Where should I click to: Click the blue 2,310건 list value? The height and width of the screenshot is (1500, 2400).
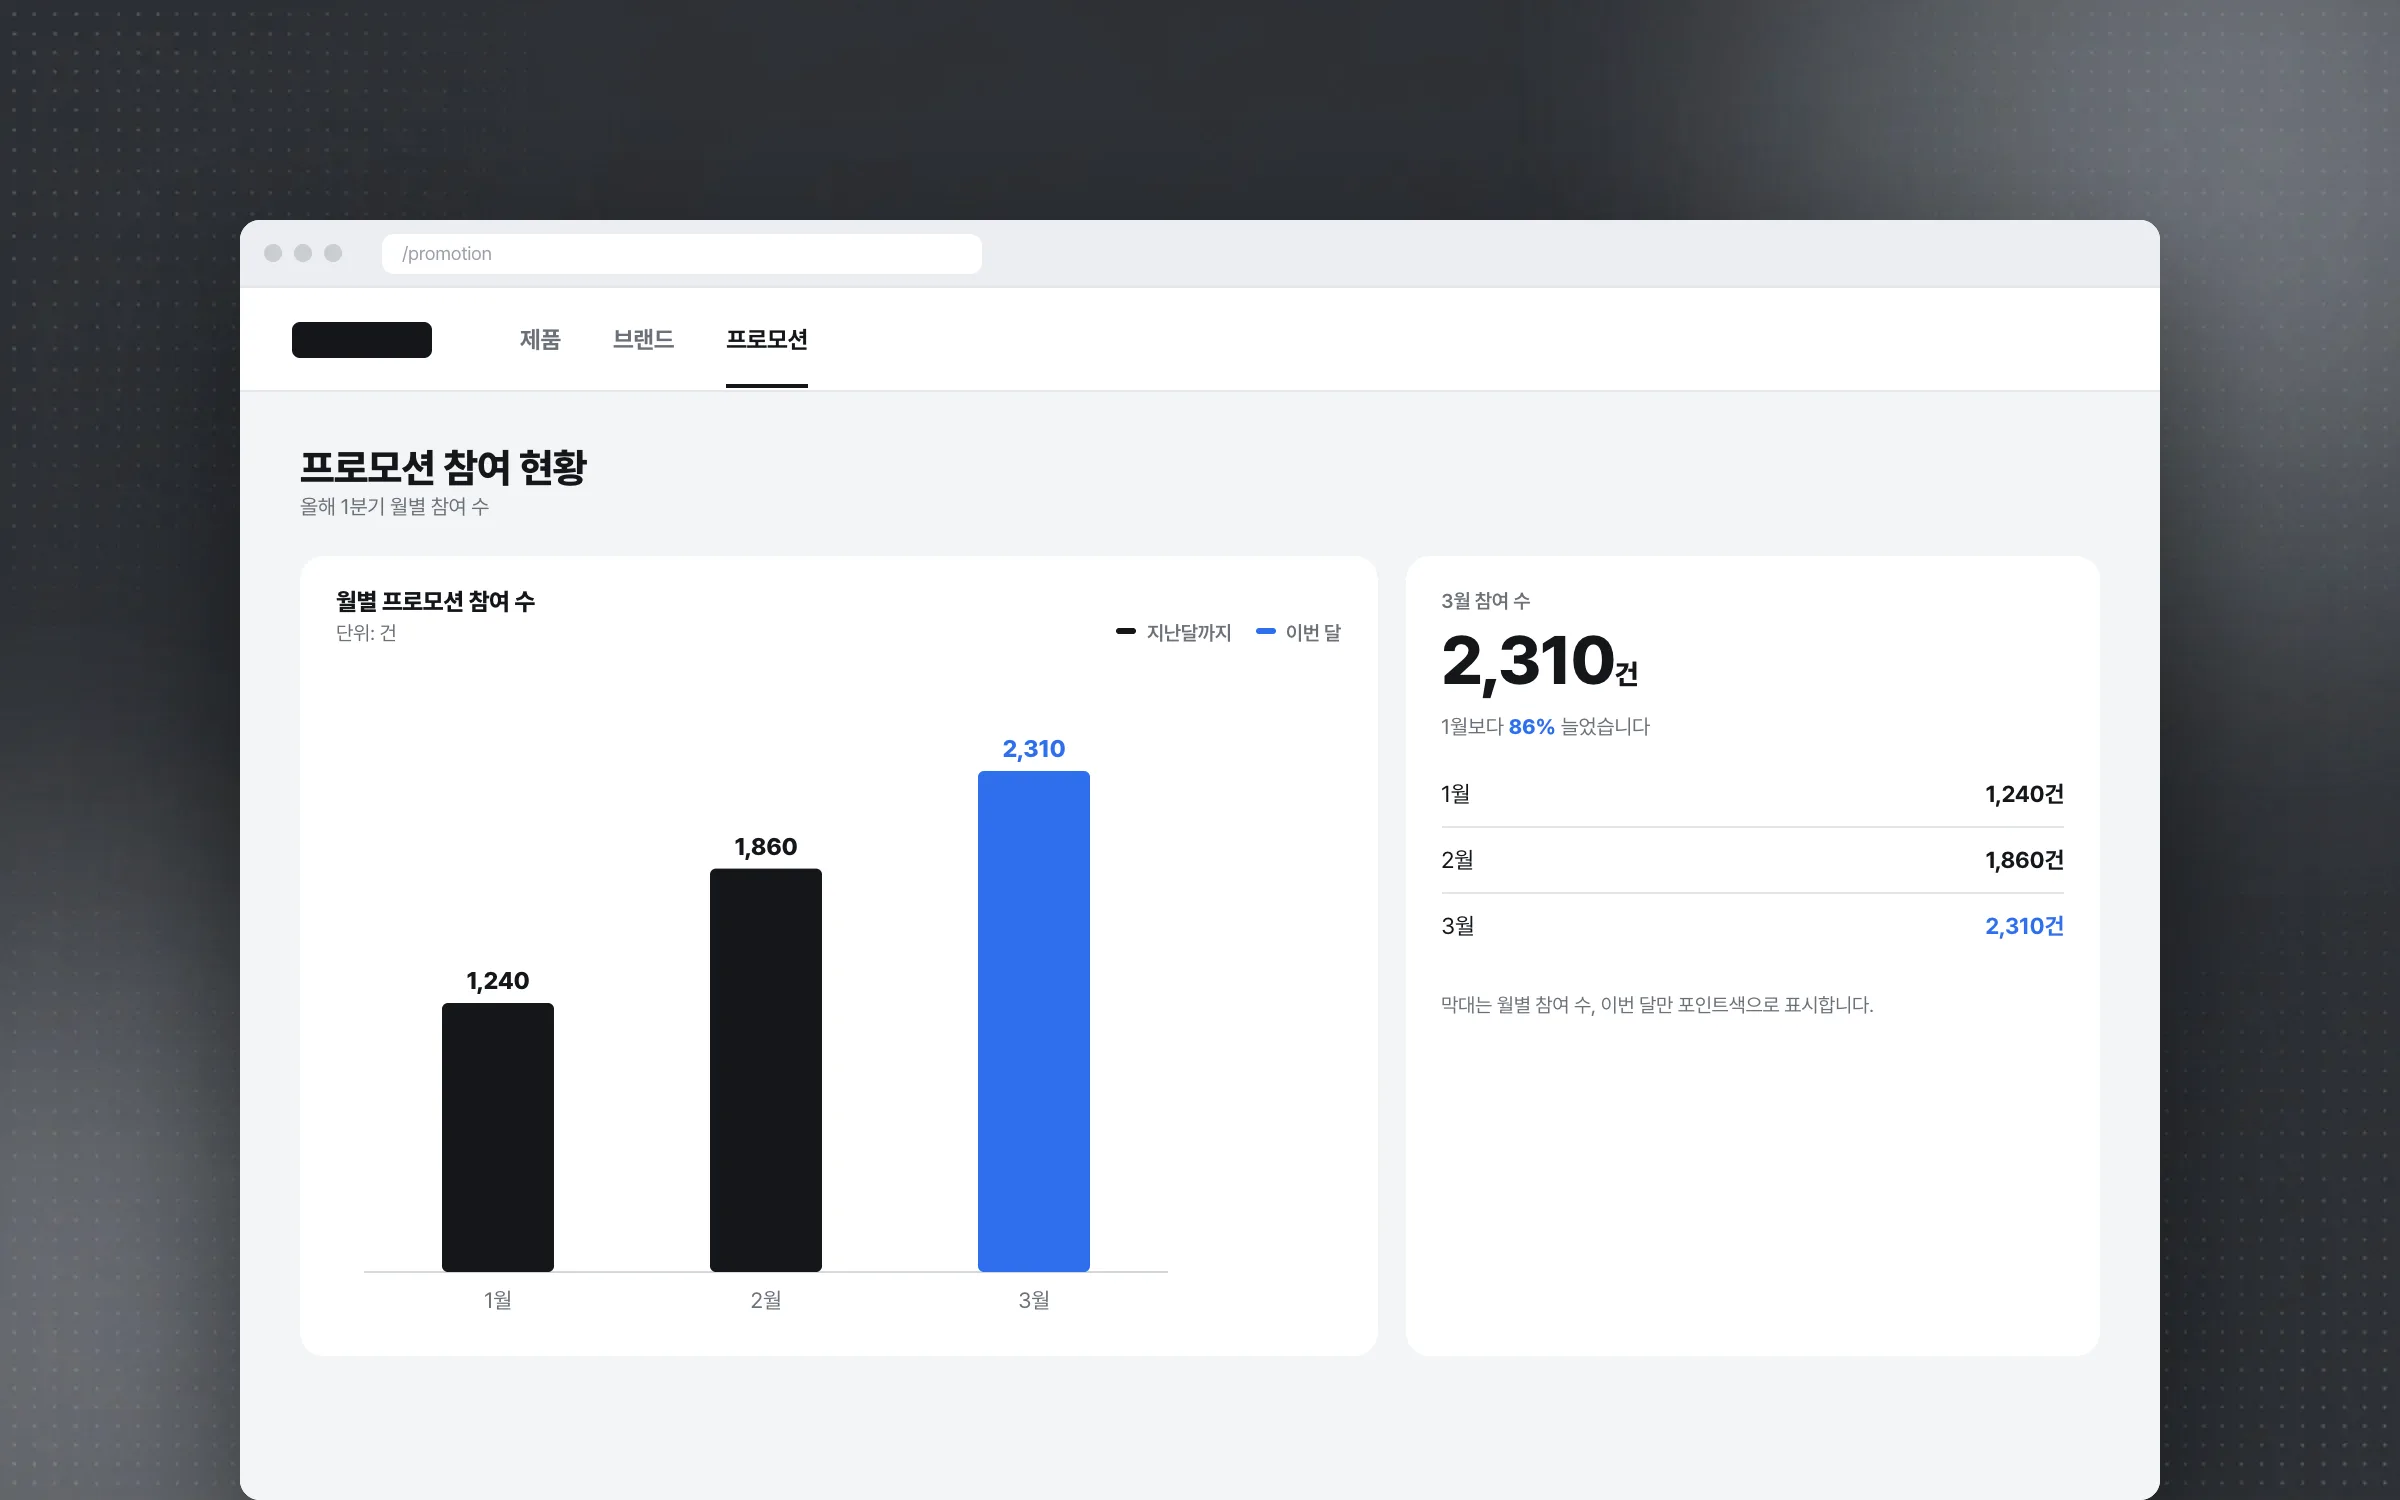coord(2024,926)
